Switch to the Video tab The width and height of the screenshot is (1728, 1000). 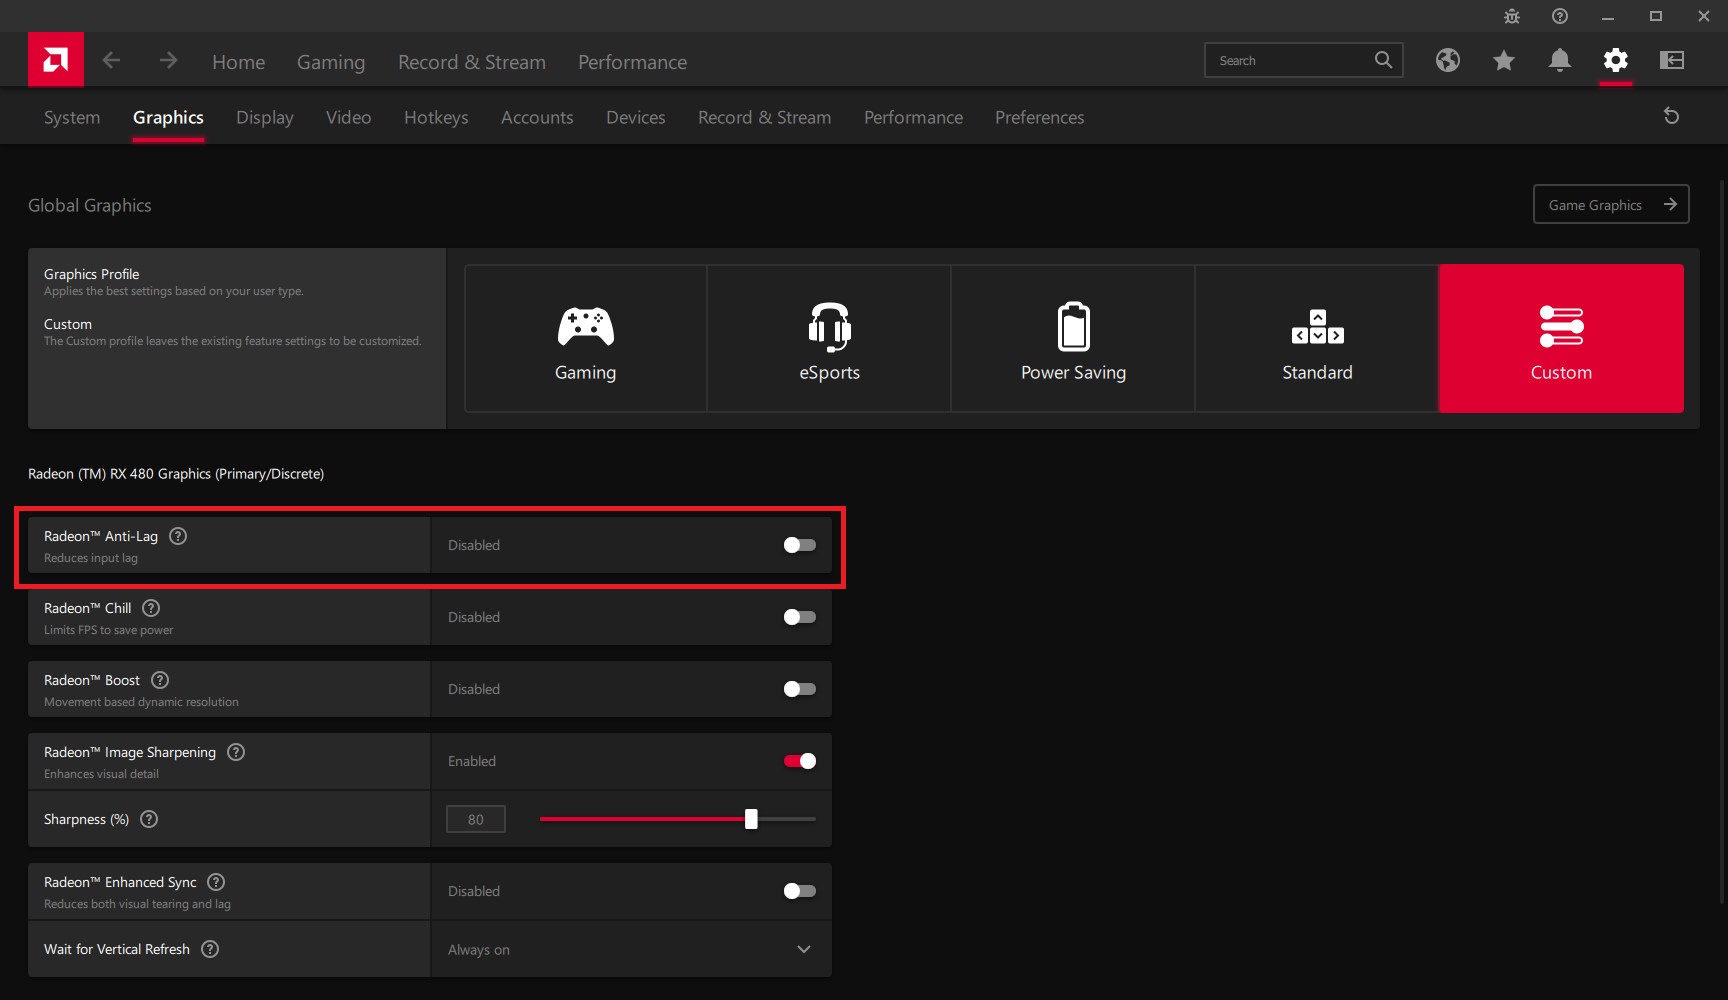click(348, 117)
